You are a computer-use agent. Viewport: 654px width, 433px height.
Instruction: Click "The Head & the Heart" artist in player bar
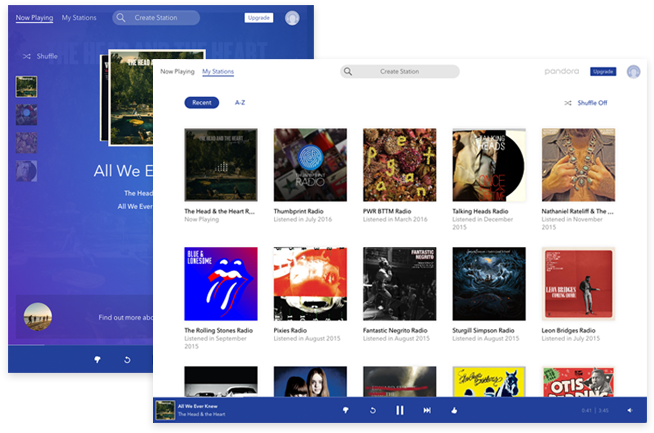[x=201, y=414]
